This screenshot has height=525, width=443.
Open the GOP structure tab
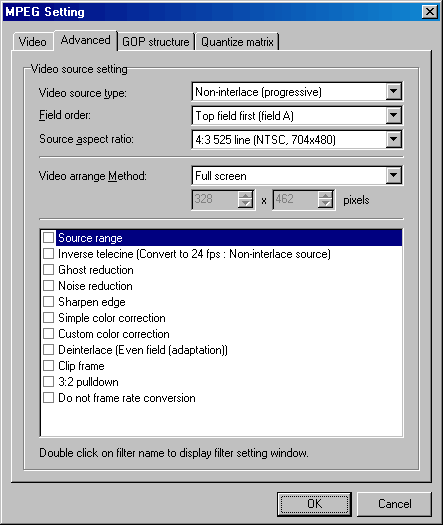click(x=156, y=42)
